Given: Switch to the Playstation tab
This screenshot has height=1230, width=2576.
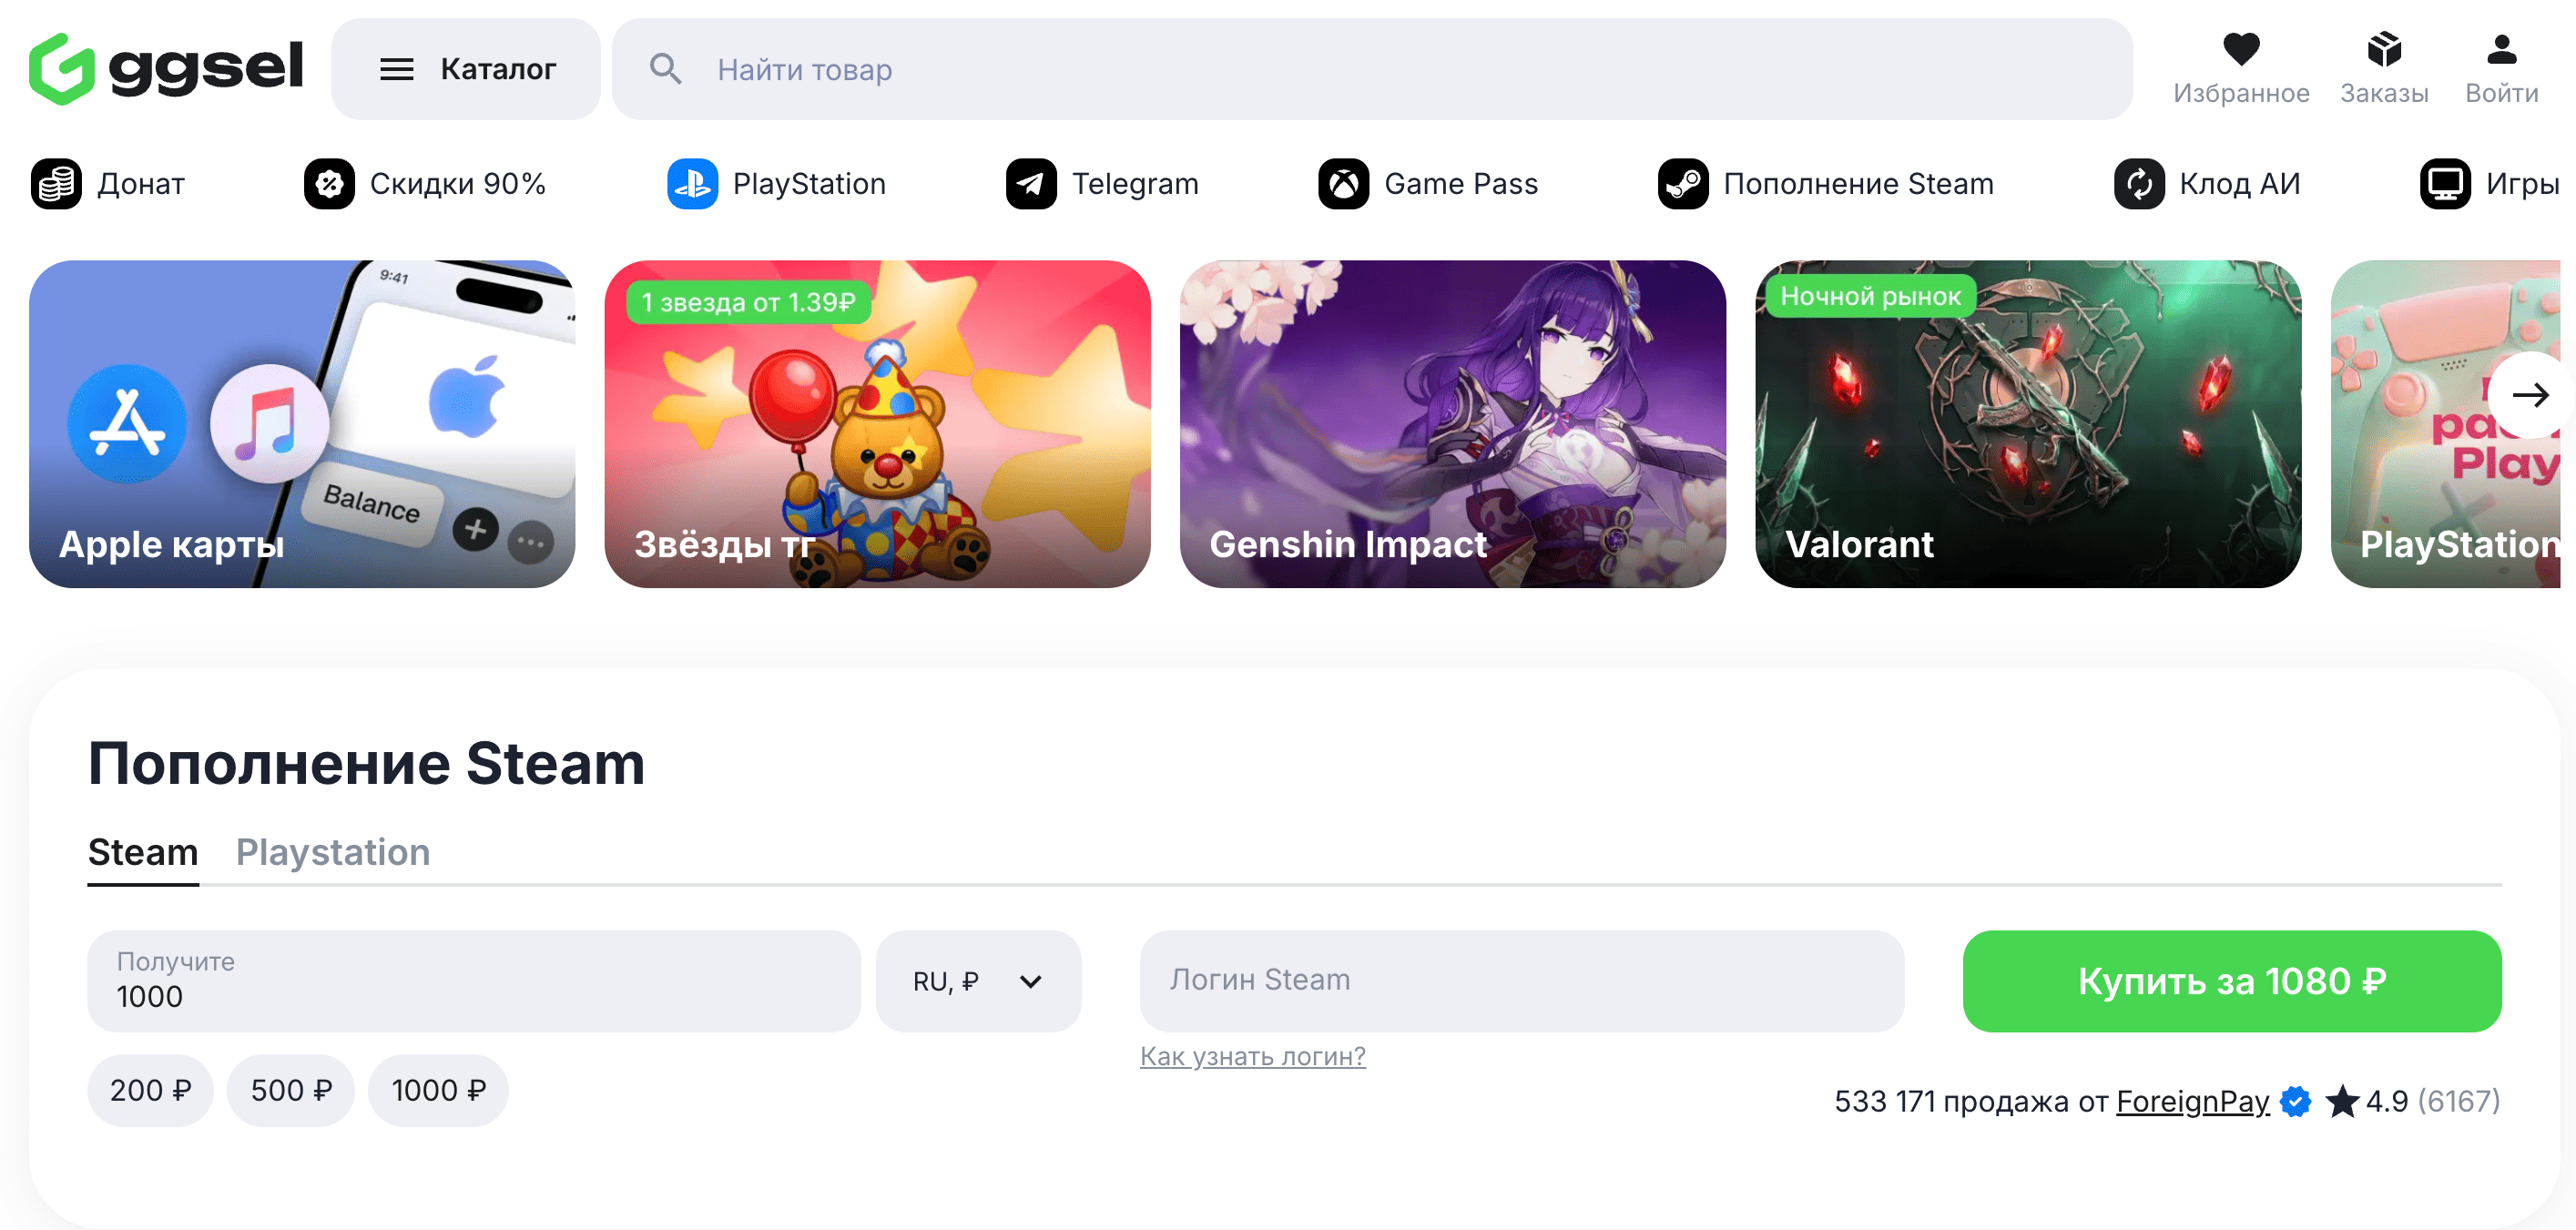Looking at the screenshot, I should 333,852.
